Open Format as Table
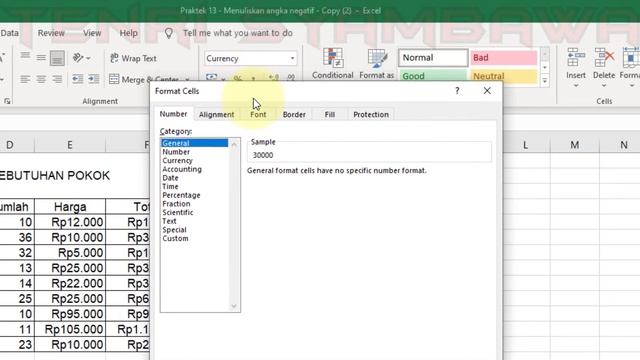Screen dimensions: 640x360 pyautogui.click(x=377, y=64)
